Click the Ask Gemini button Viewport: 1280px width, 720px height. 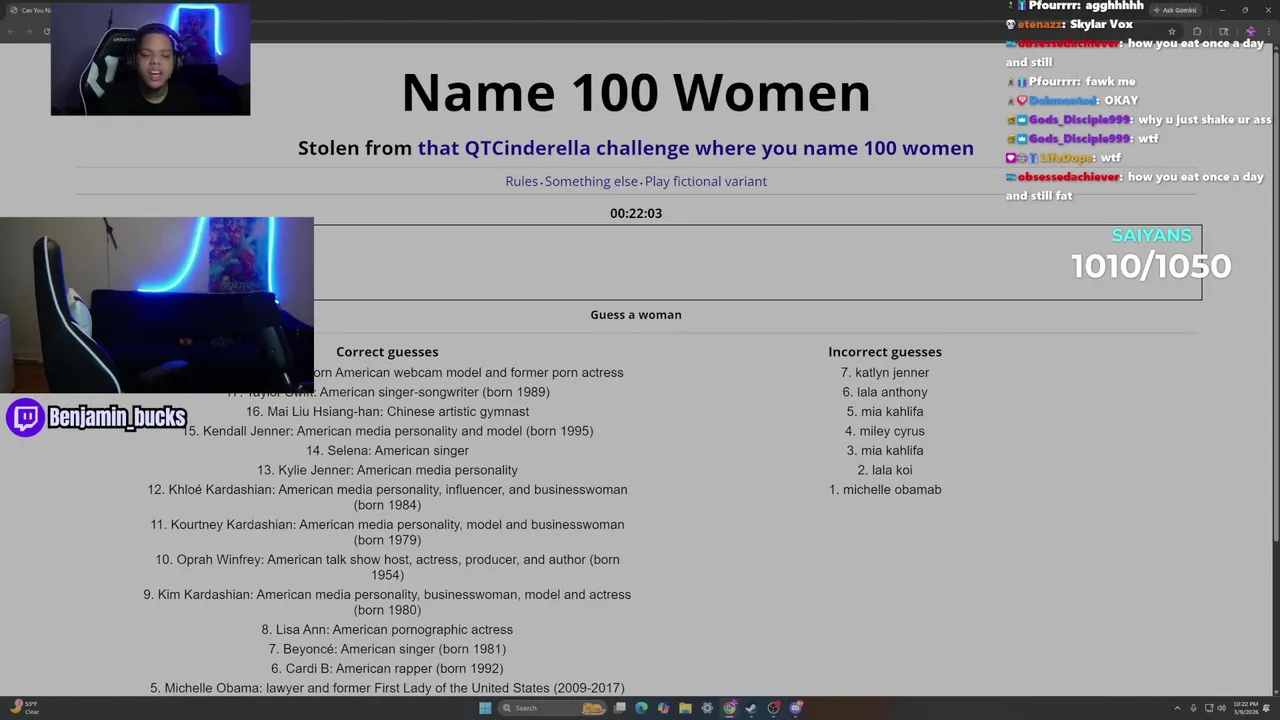(1174, 10)
